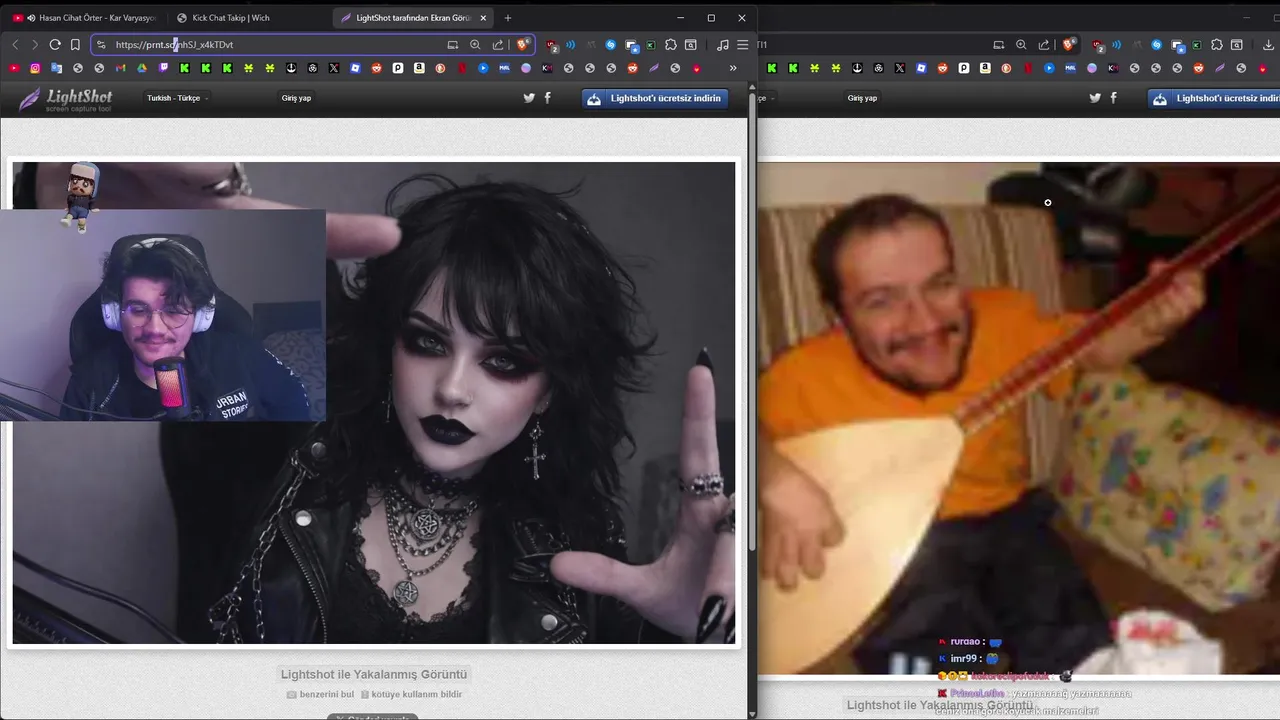Open the DuckDuckGo bookmark in right window
1280x720 pixels.
coord(1006,68)
